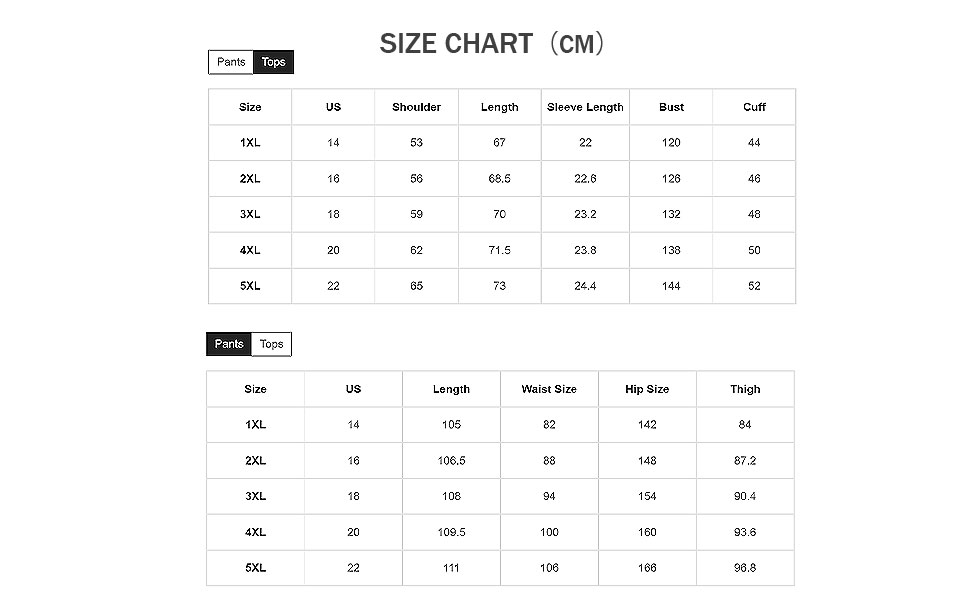Click the Bust column header
Screen dimensions: 970x600
pyautogui.click(x=671, y=107)
